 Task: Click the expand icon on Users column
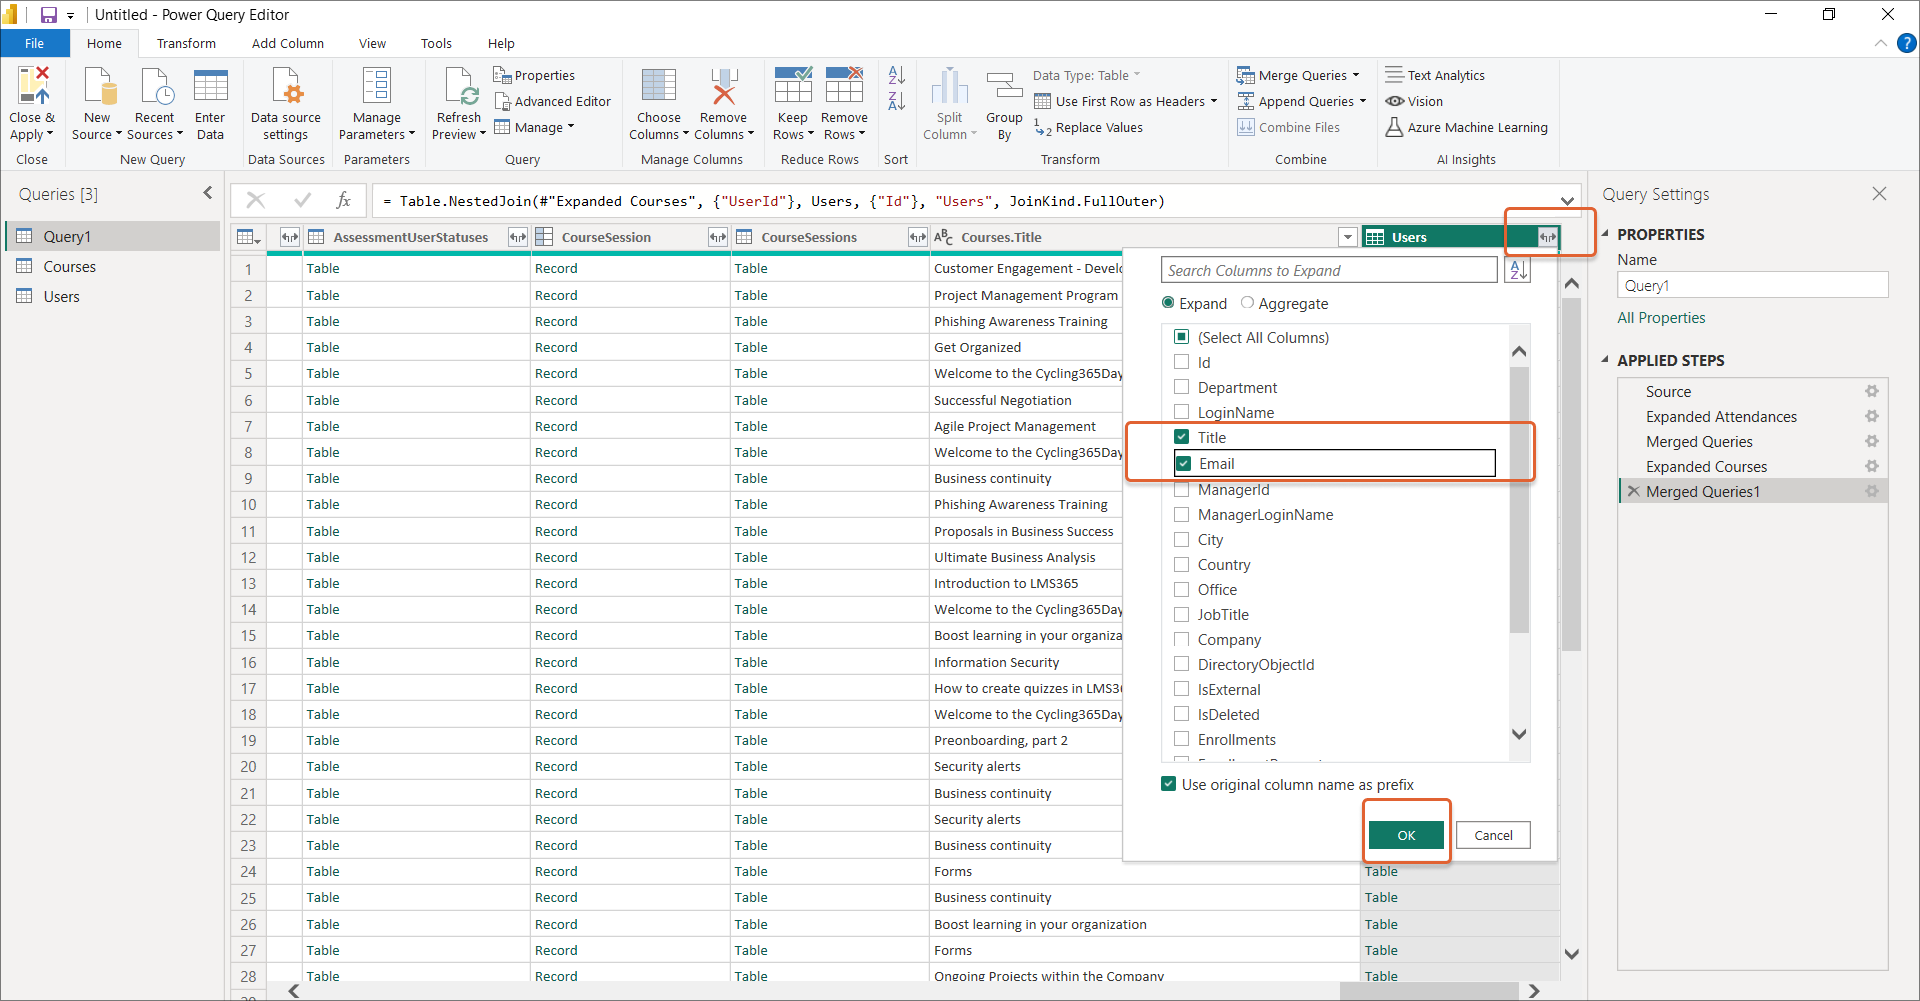[x=1547, y=237]
